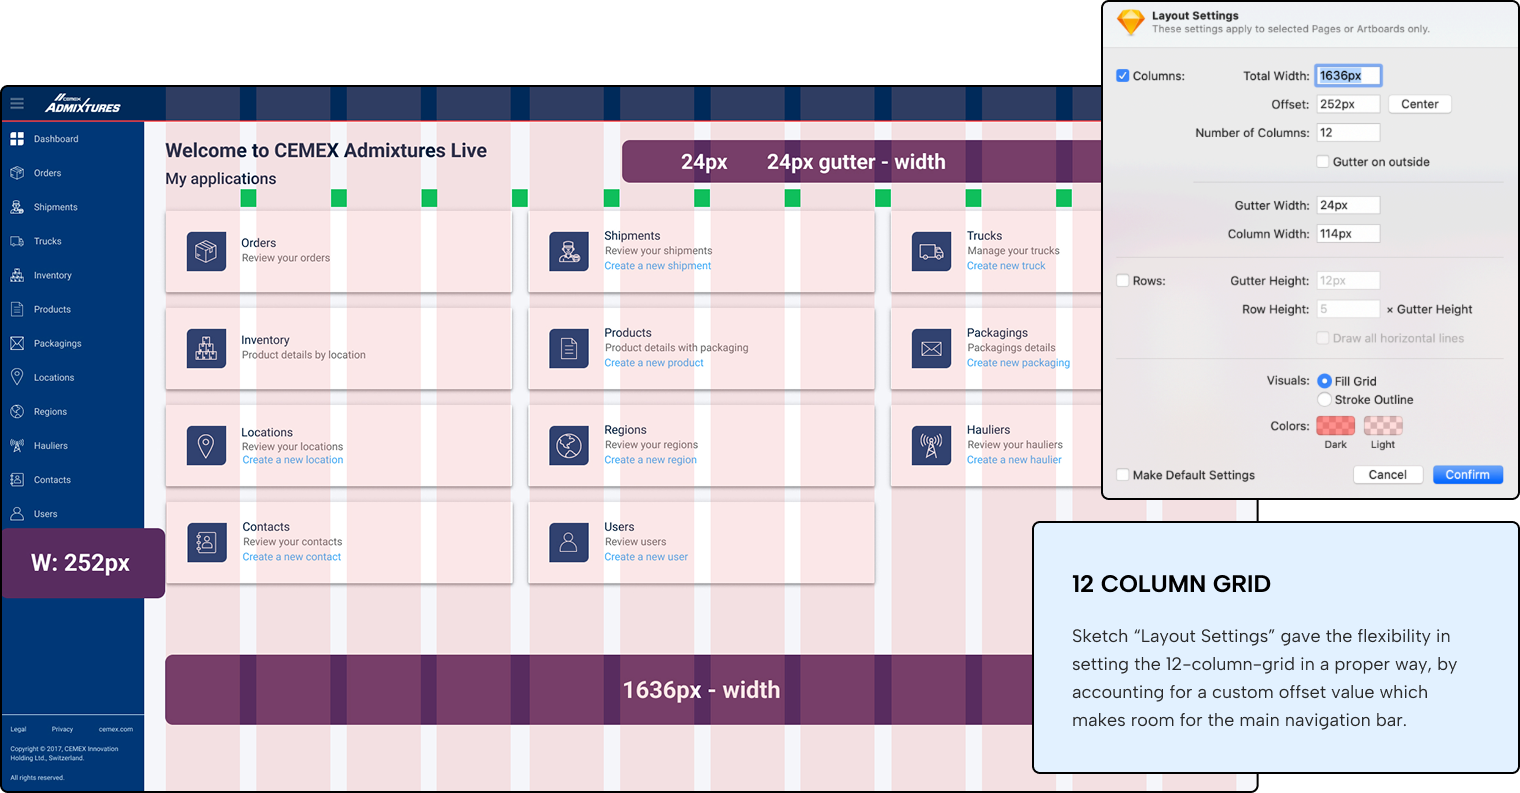Select the Trucks sidebar icon

(x=18, y=241)
